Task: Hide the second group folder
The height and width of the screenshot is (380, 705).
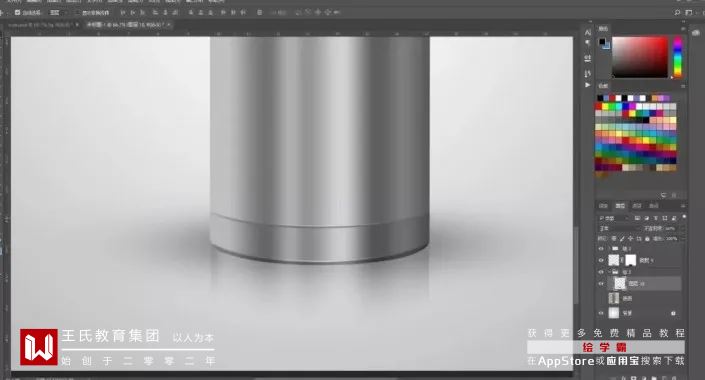Action: click(601, 272)
